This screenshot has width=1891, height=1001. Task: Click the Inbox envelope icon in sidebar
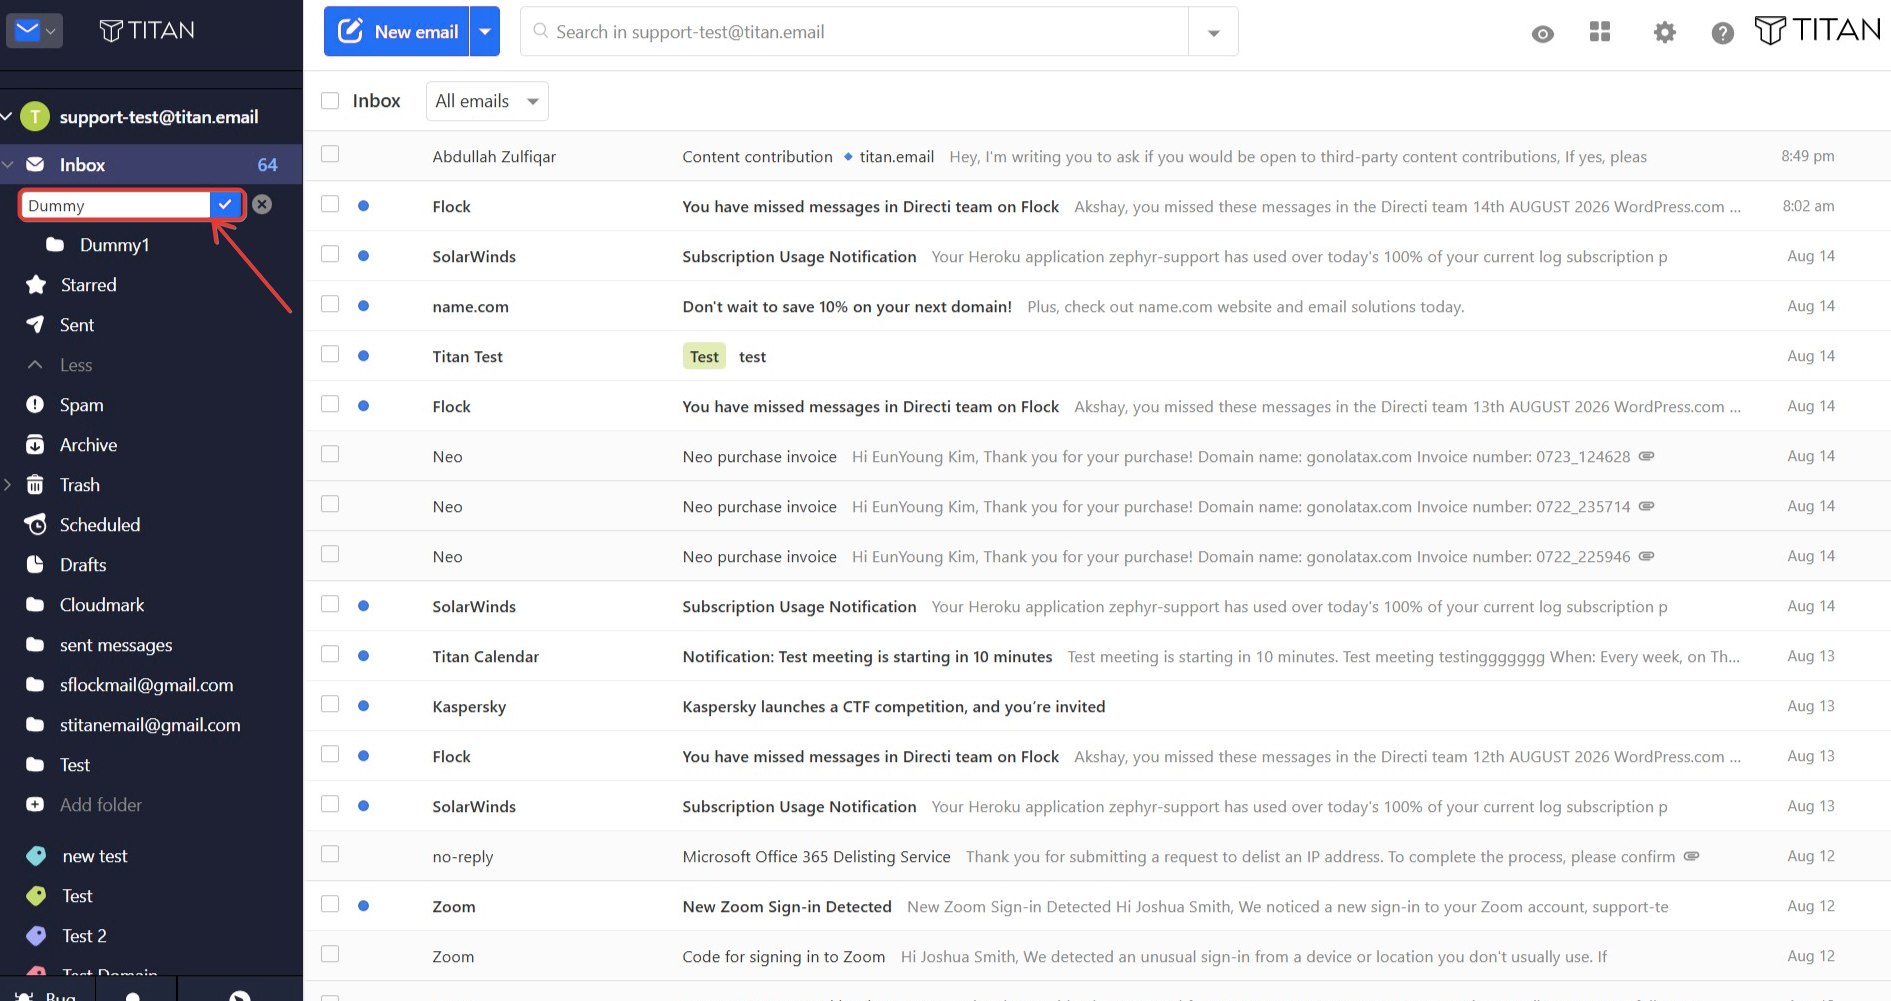[35, 165]
